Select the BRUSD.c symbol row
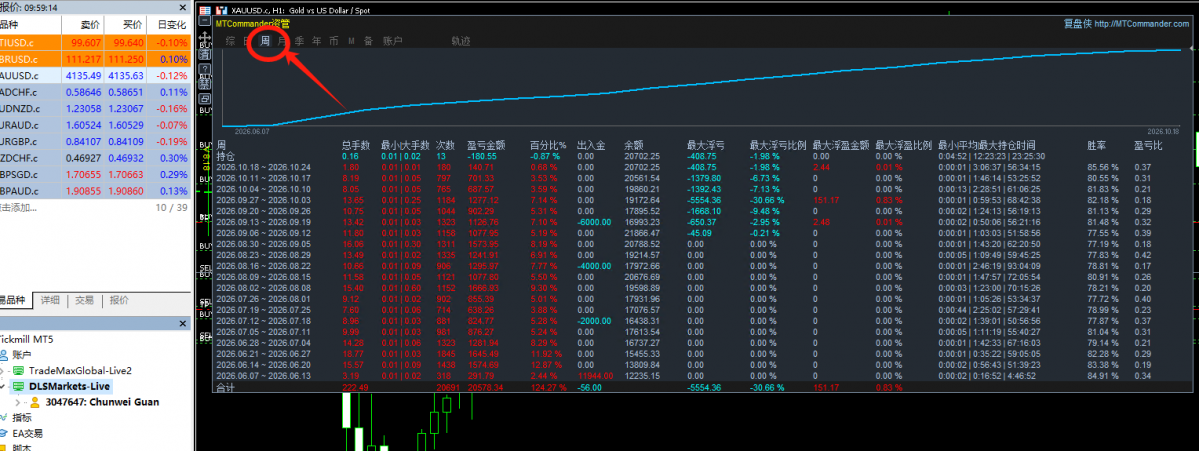1199x451 pixels. 95,59
